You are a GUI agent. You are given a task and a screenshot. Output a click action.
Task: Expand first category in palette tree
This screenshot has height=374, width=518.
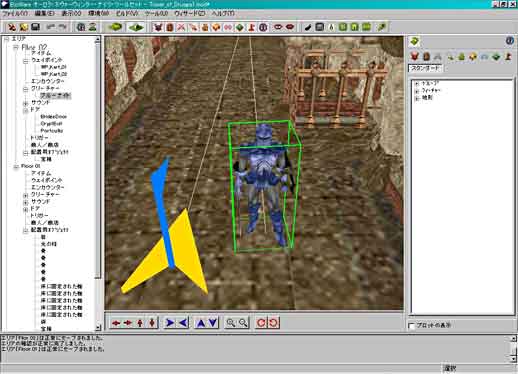pyautogui.click(x=417, y=83)
